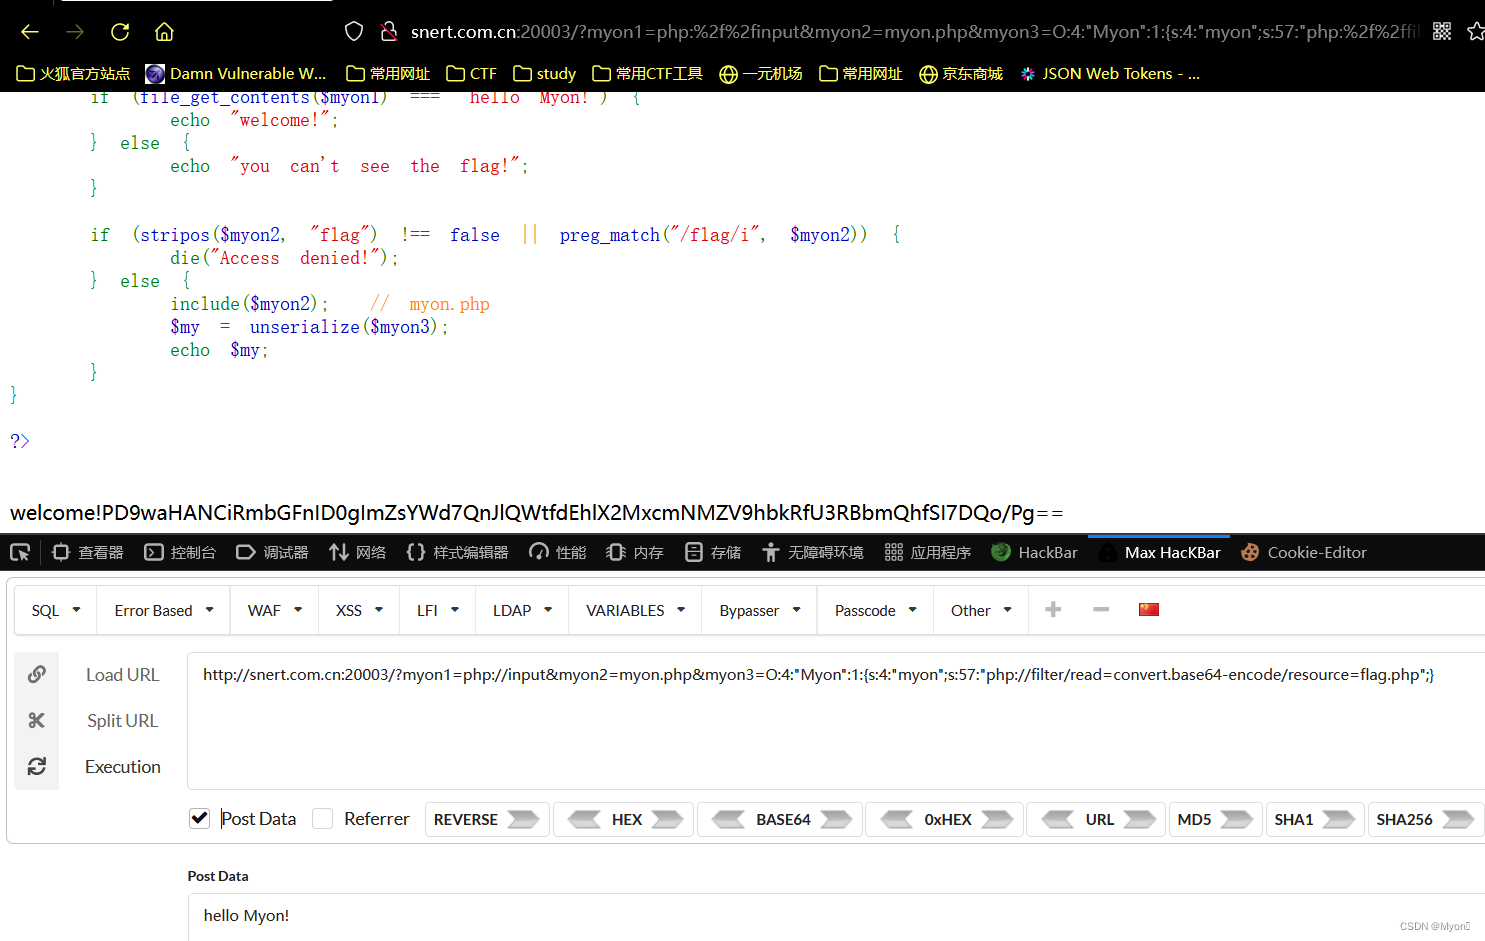Screen dimensions: 1485x941
Task: Click the MD5 hash button
Action: point(1215,819)
